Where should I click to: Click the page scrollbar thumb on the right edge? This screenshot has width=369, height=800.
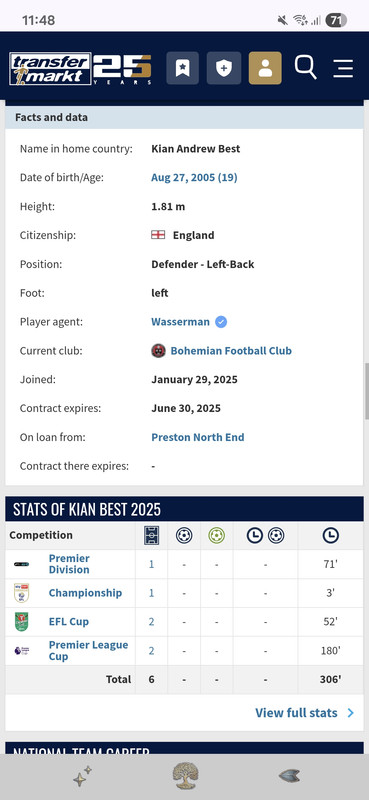coord(366,391)
